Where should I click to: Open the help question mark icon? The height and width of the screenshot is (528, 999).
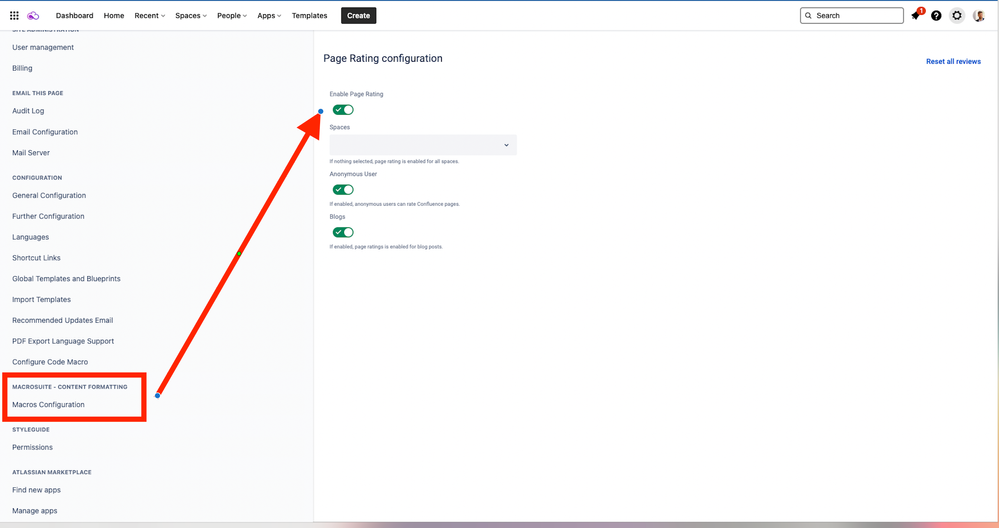(x=936, y=15)
